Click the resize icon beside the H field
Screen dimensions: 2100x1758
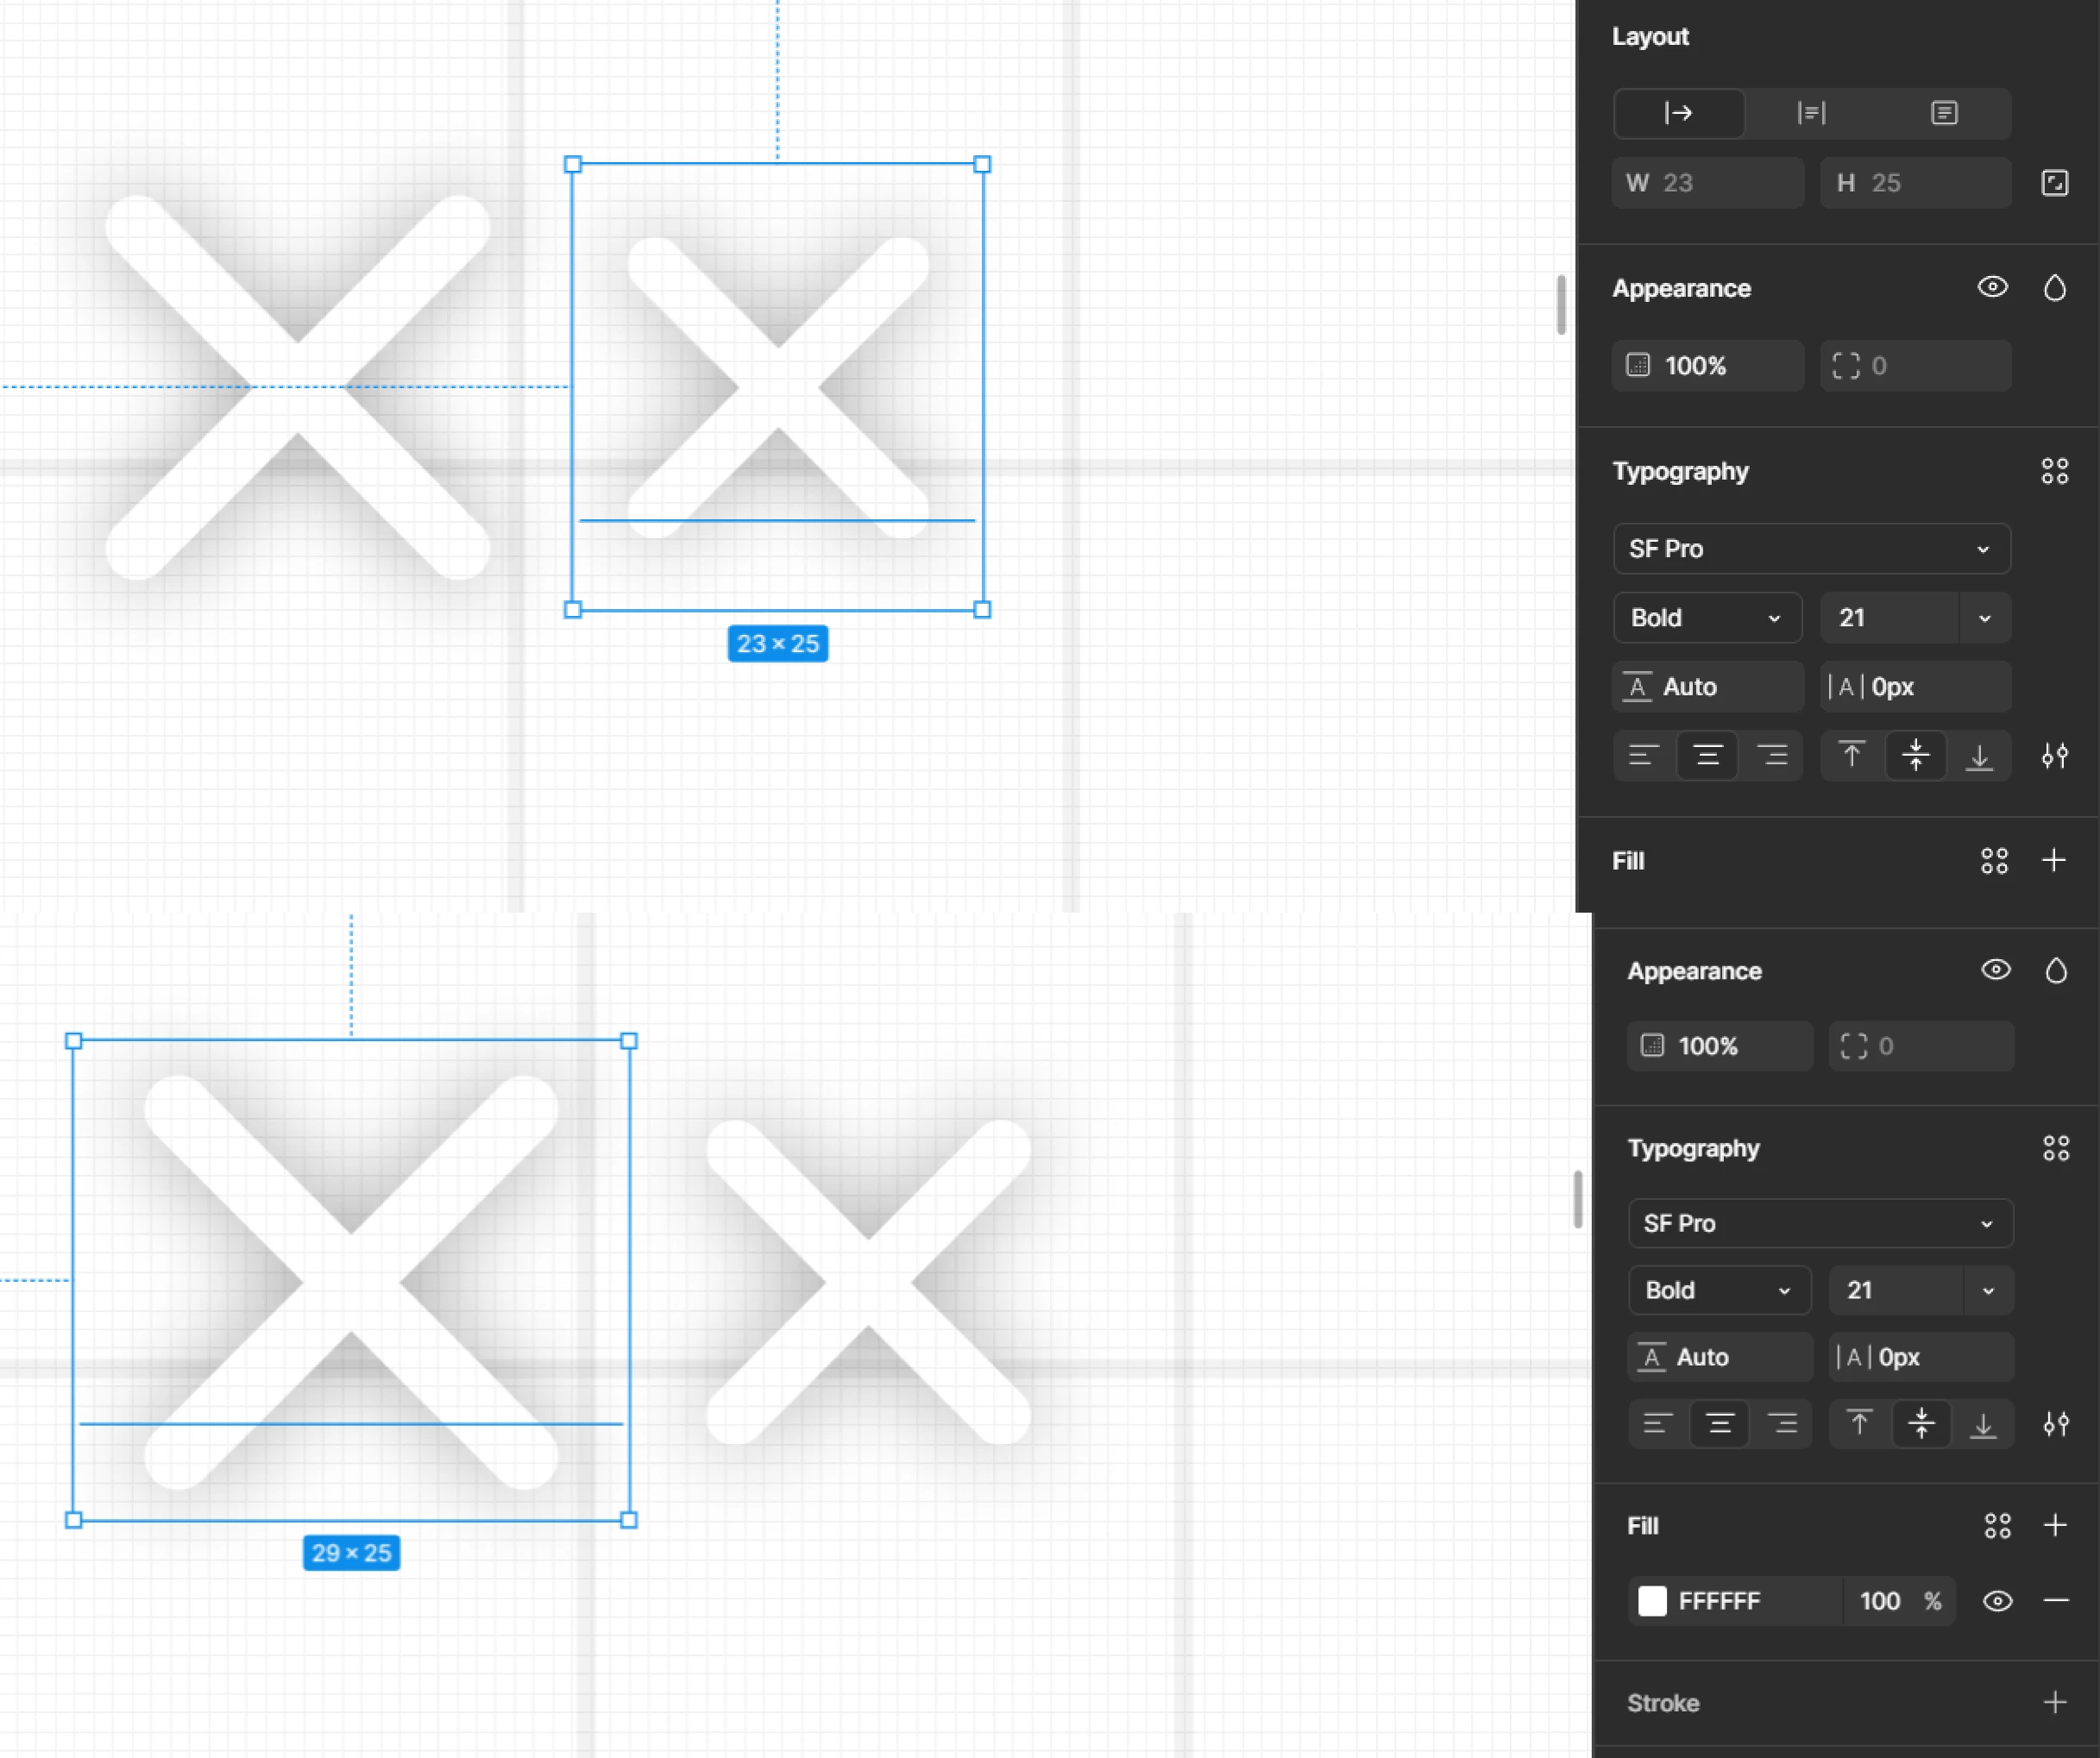(2054, 183)
